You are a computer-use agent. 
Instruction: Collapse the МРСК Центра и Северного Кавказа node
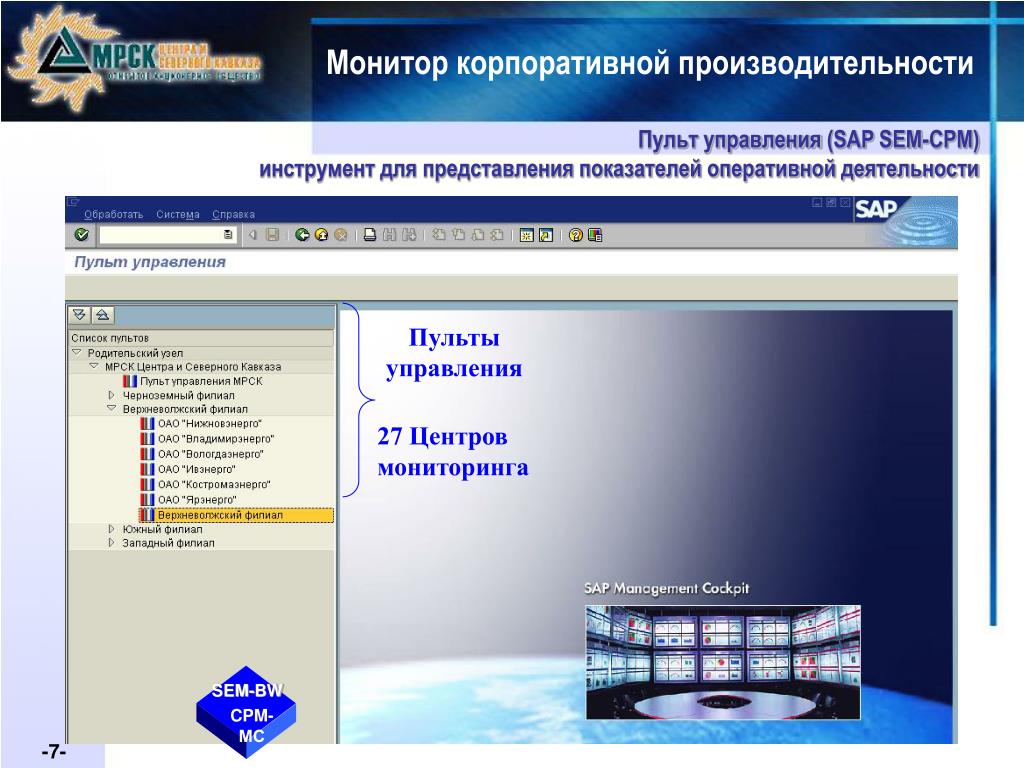(94, 366)
